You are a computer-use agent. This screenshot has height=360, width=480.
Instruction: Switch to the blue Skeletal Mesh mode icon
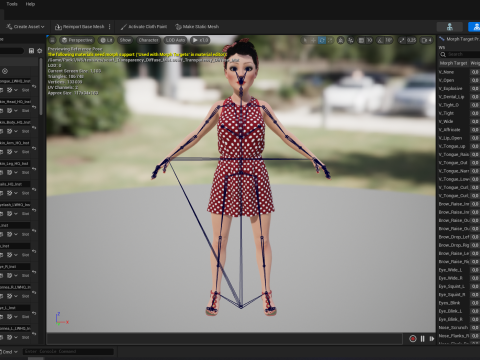click(x=475, y=27)
